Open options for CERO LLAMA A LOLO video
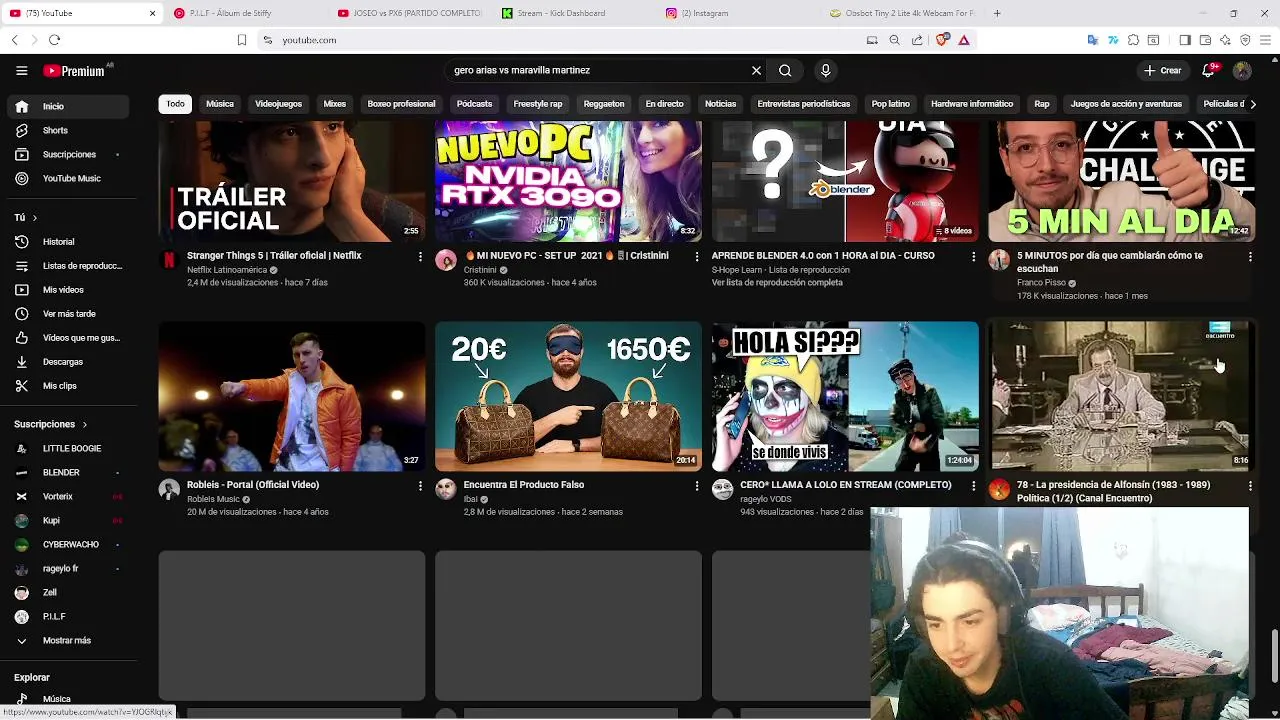Image resolution: width=1280 pixels, height=720 pixels. 973,486
